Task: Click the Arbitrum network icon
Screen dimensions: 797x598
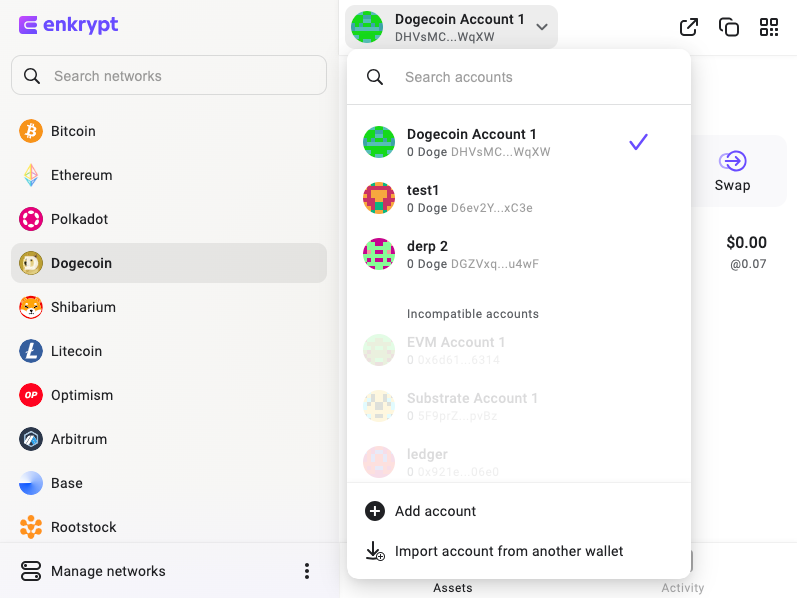Action: (x=31, y=439)
